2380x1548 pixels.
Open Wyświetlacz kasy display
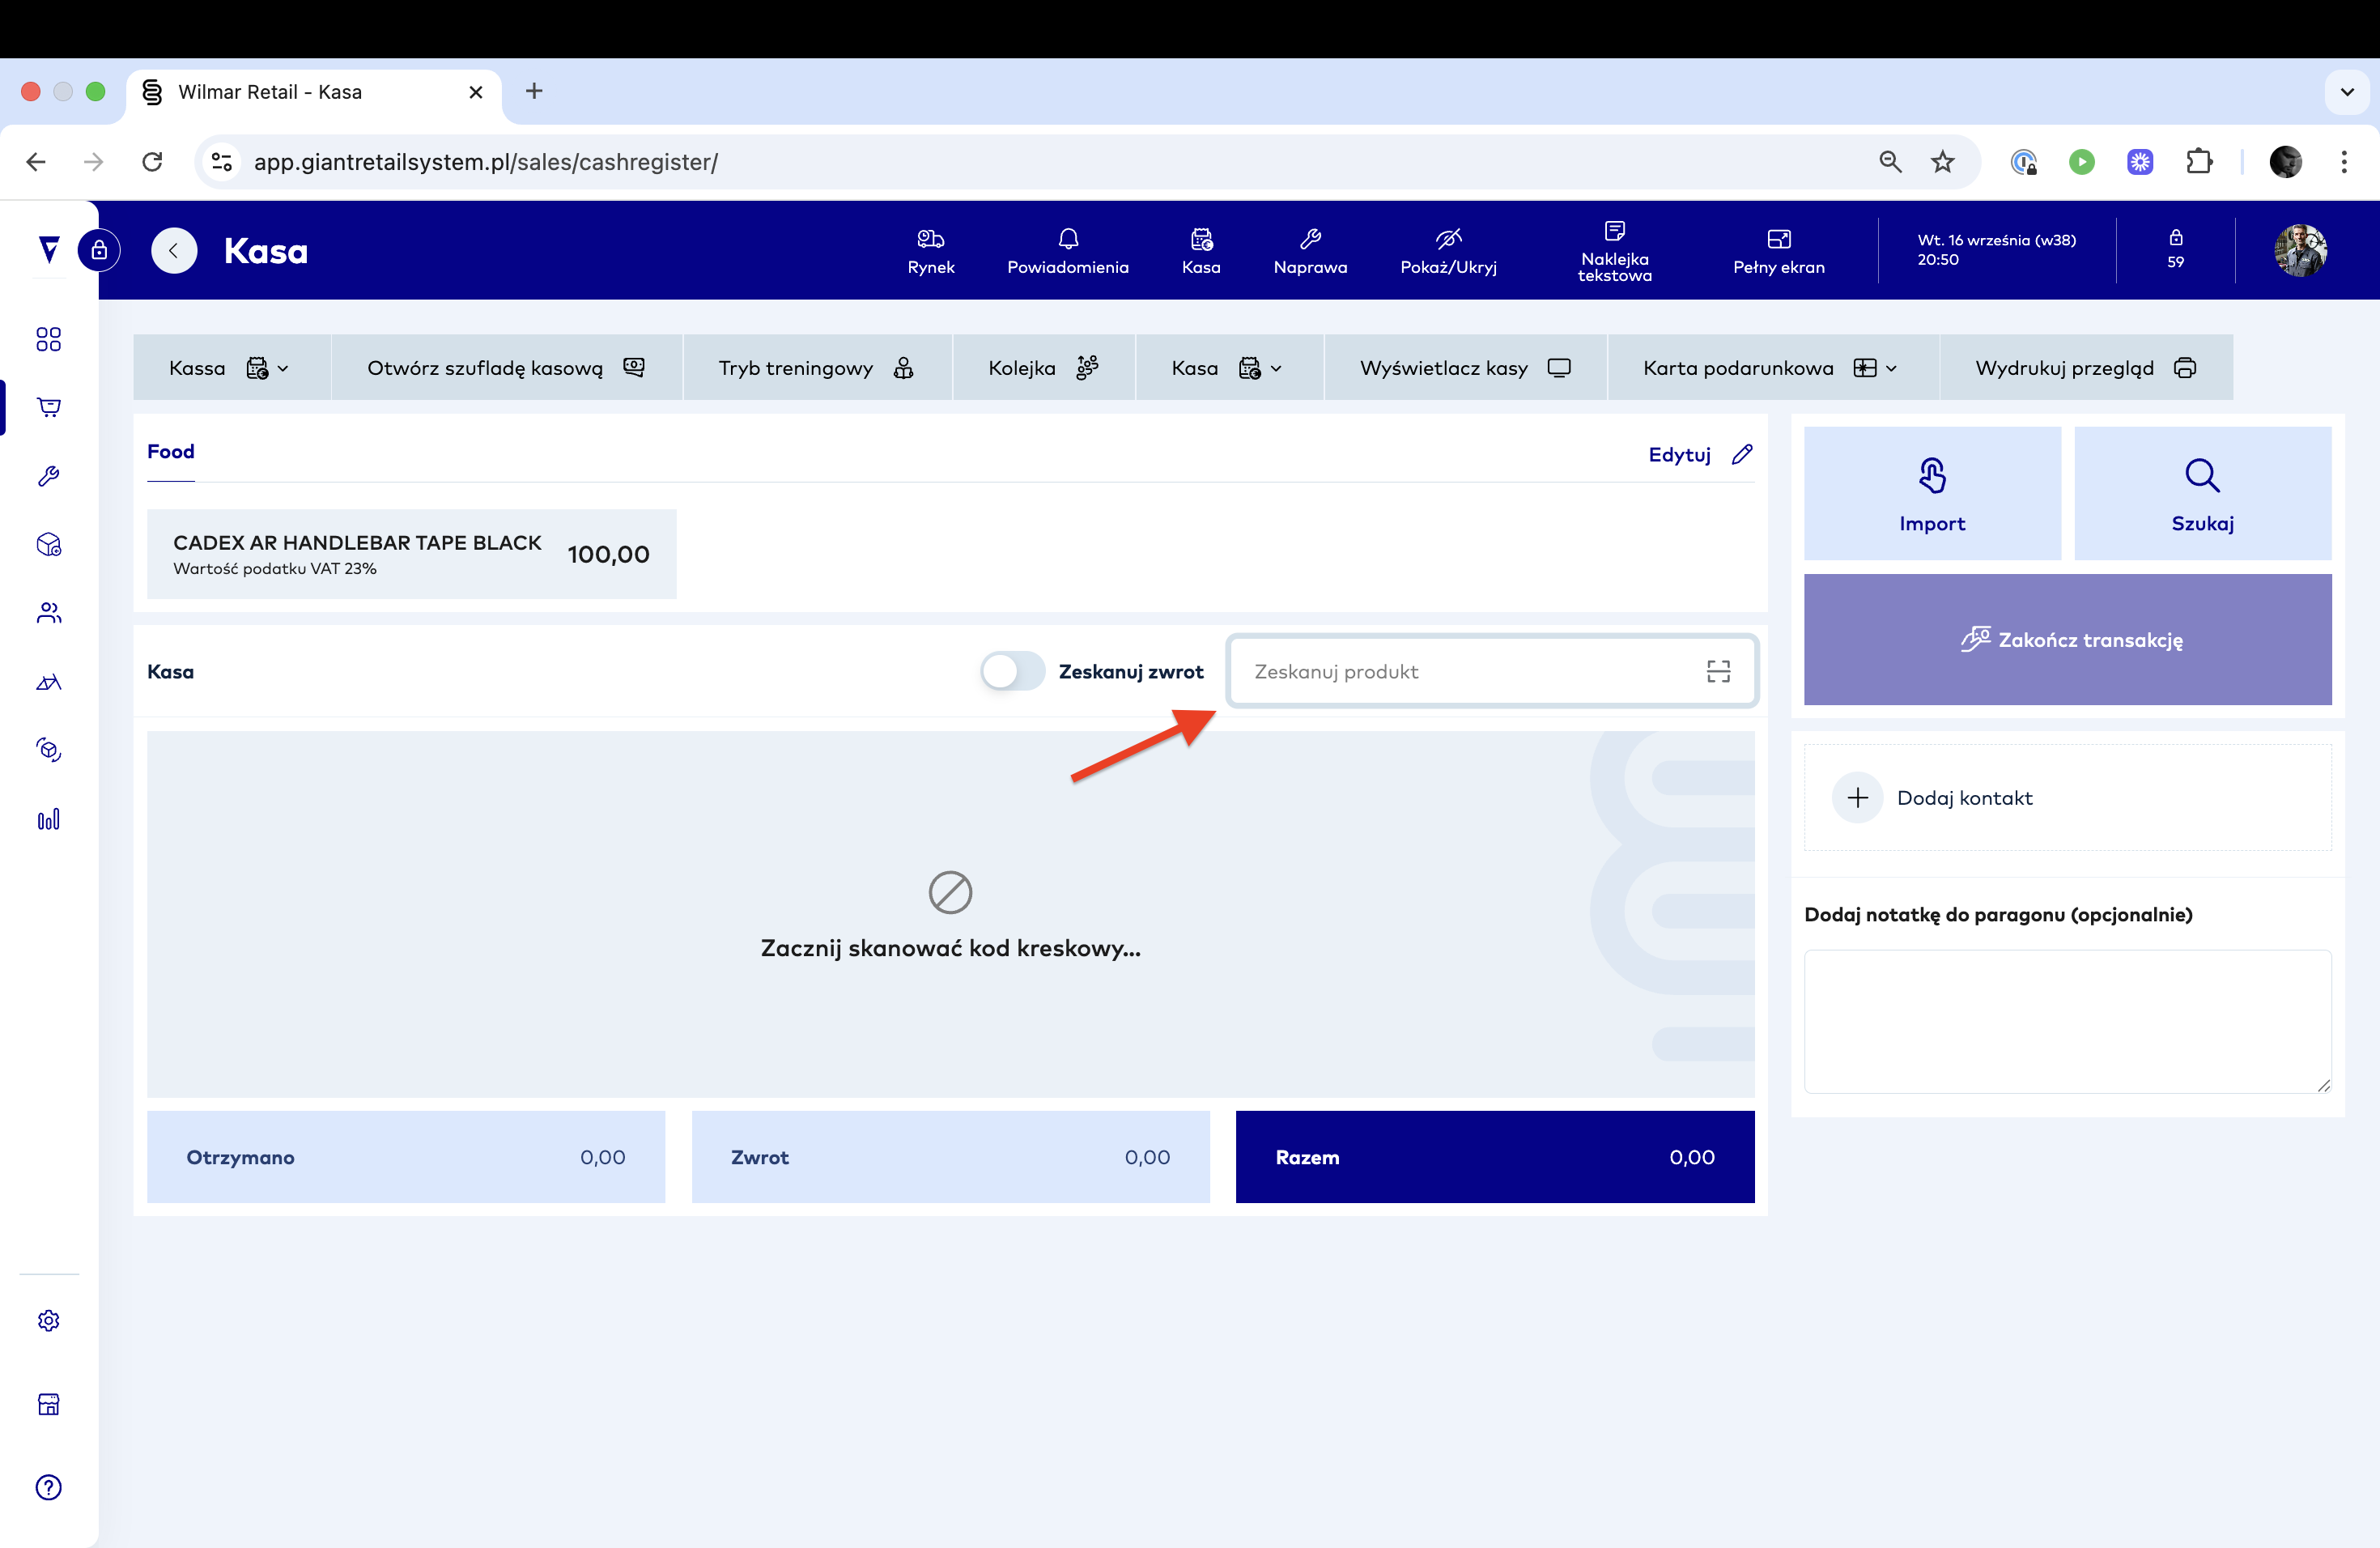point(1465,367)
